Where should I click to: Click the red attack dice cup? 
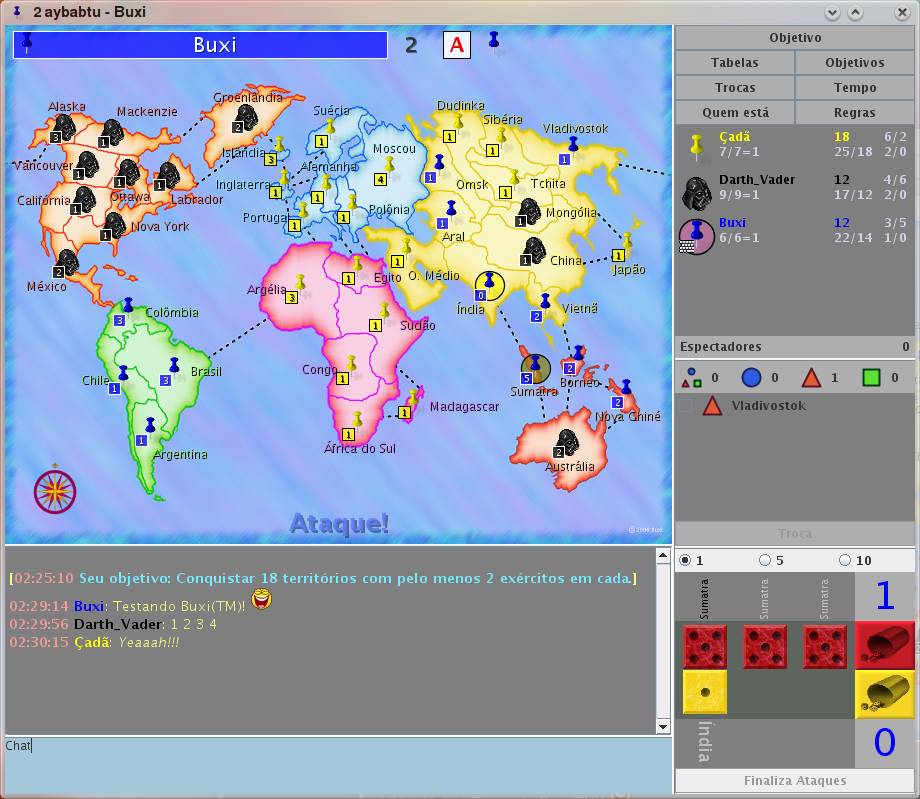[x=884, y=645]
